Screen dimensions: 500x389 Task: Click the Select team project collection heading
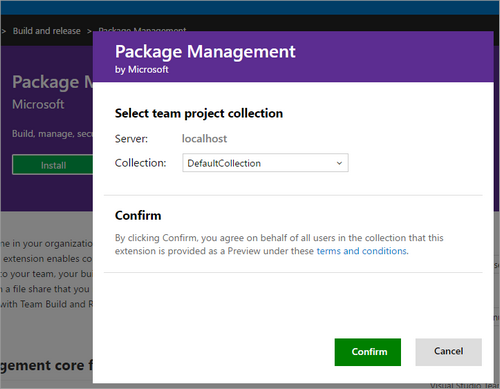click(x=199, y=113)
